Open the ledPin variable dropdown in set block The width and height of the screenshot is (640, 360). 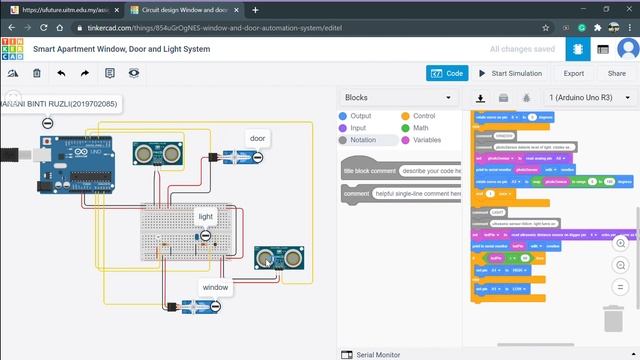point(491,235)
